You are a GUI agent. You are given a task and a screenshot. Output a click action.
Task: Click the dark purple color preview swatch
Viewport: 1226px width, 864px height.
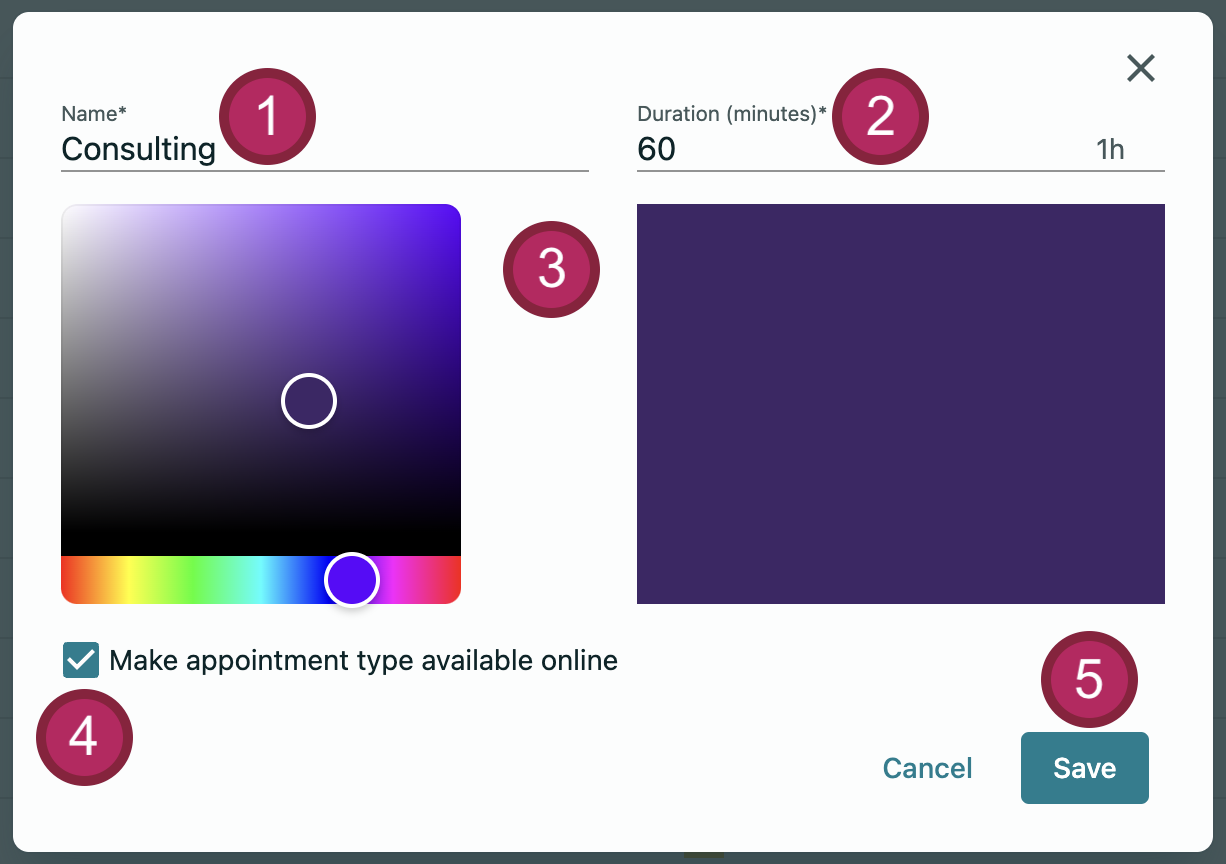900,403
